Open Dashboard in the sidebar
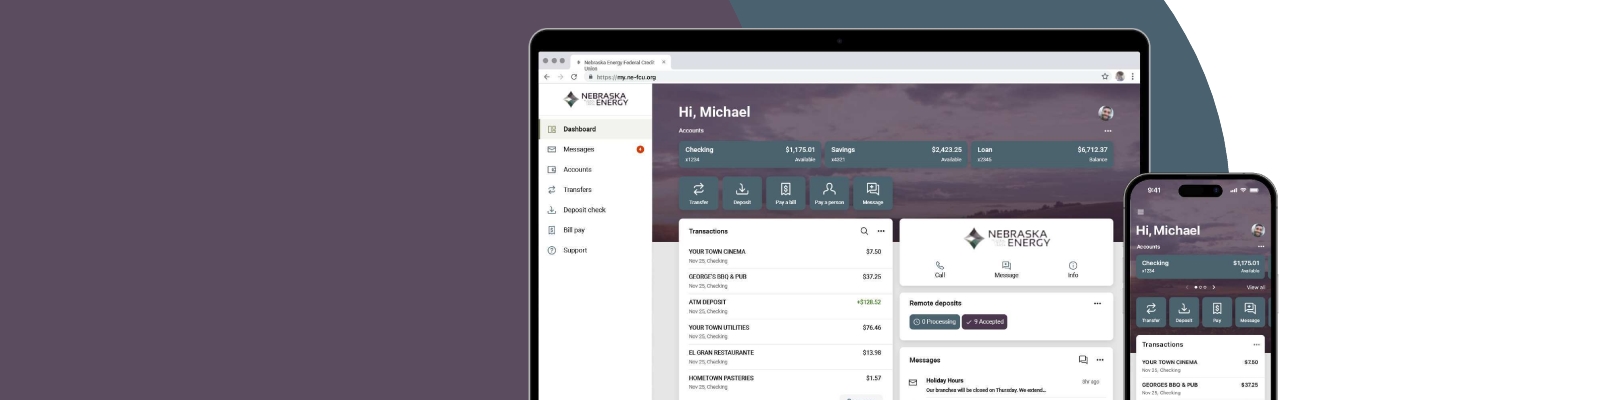 coord(594,129)
